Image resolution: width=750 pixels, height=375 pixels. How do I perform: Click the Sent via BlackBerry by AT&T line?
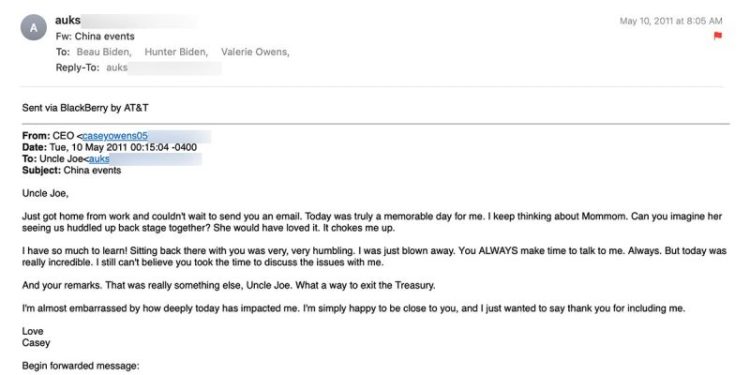(x=85, y=108)
